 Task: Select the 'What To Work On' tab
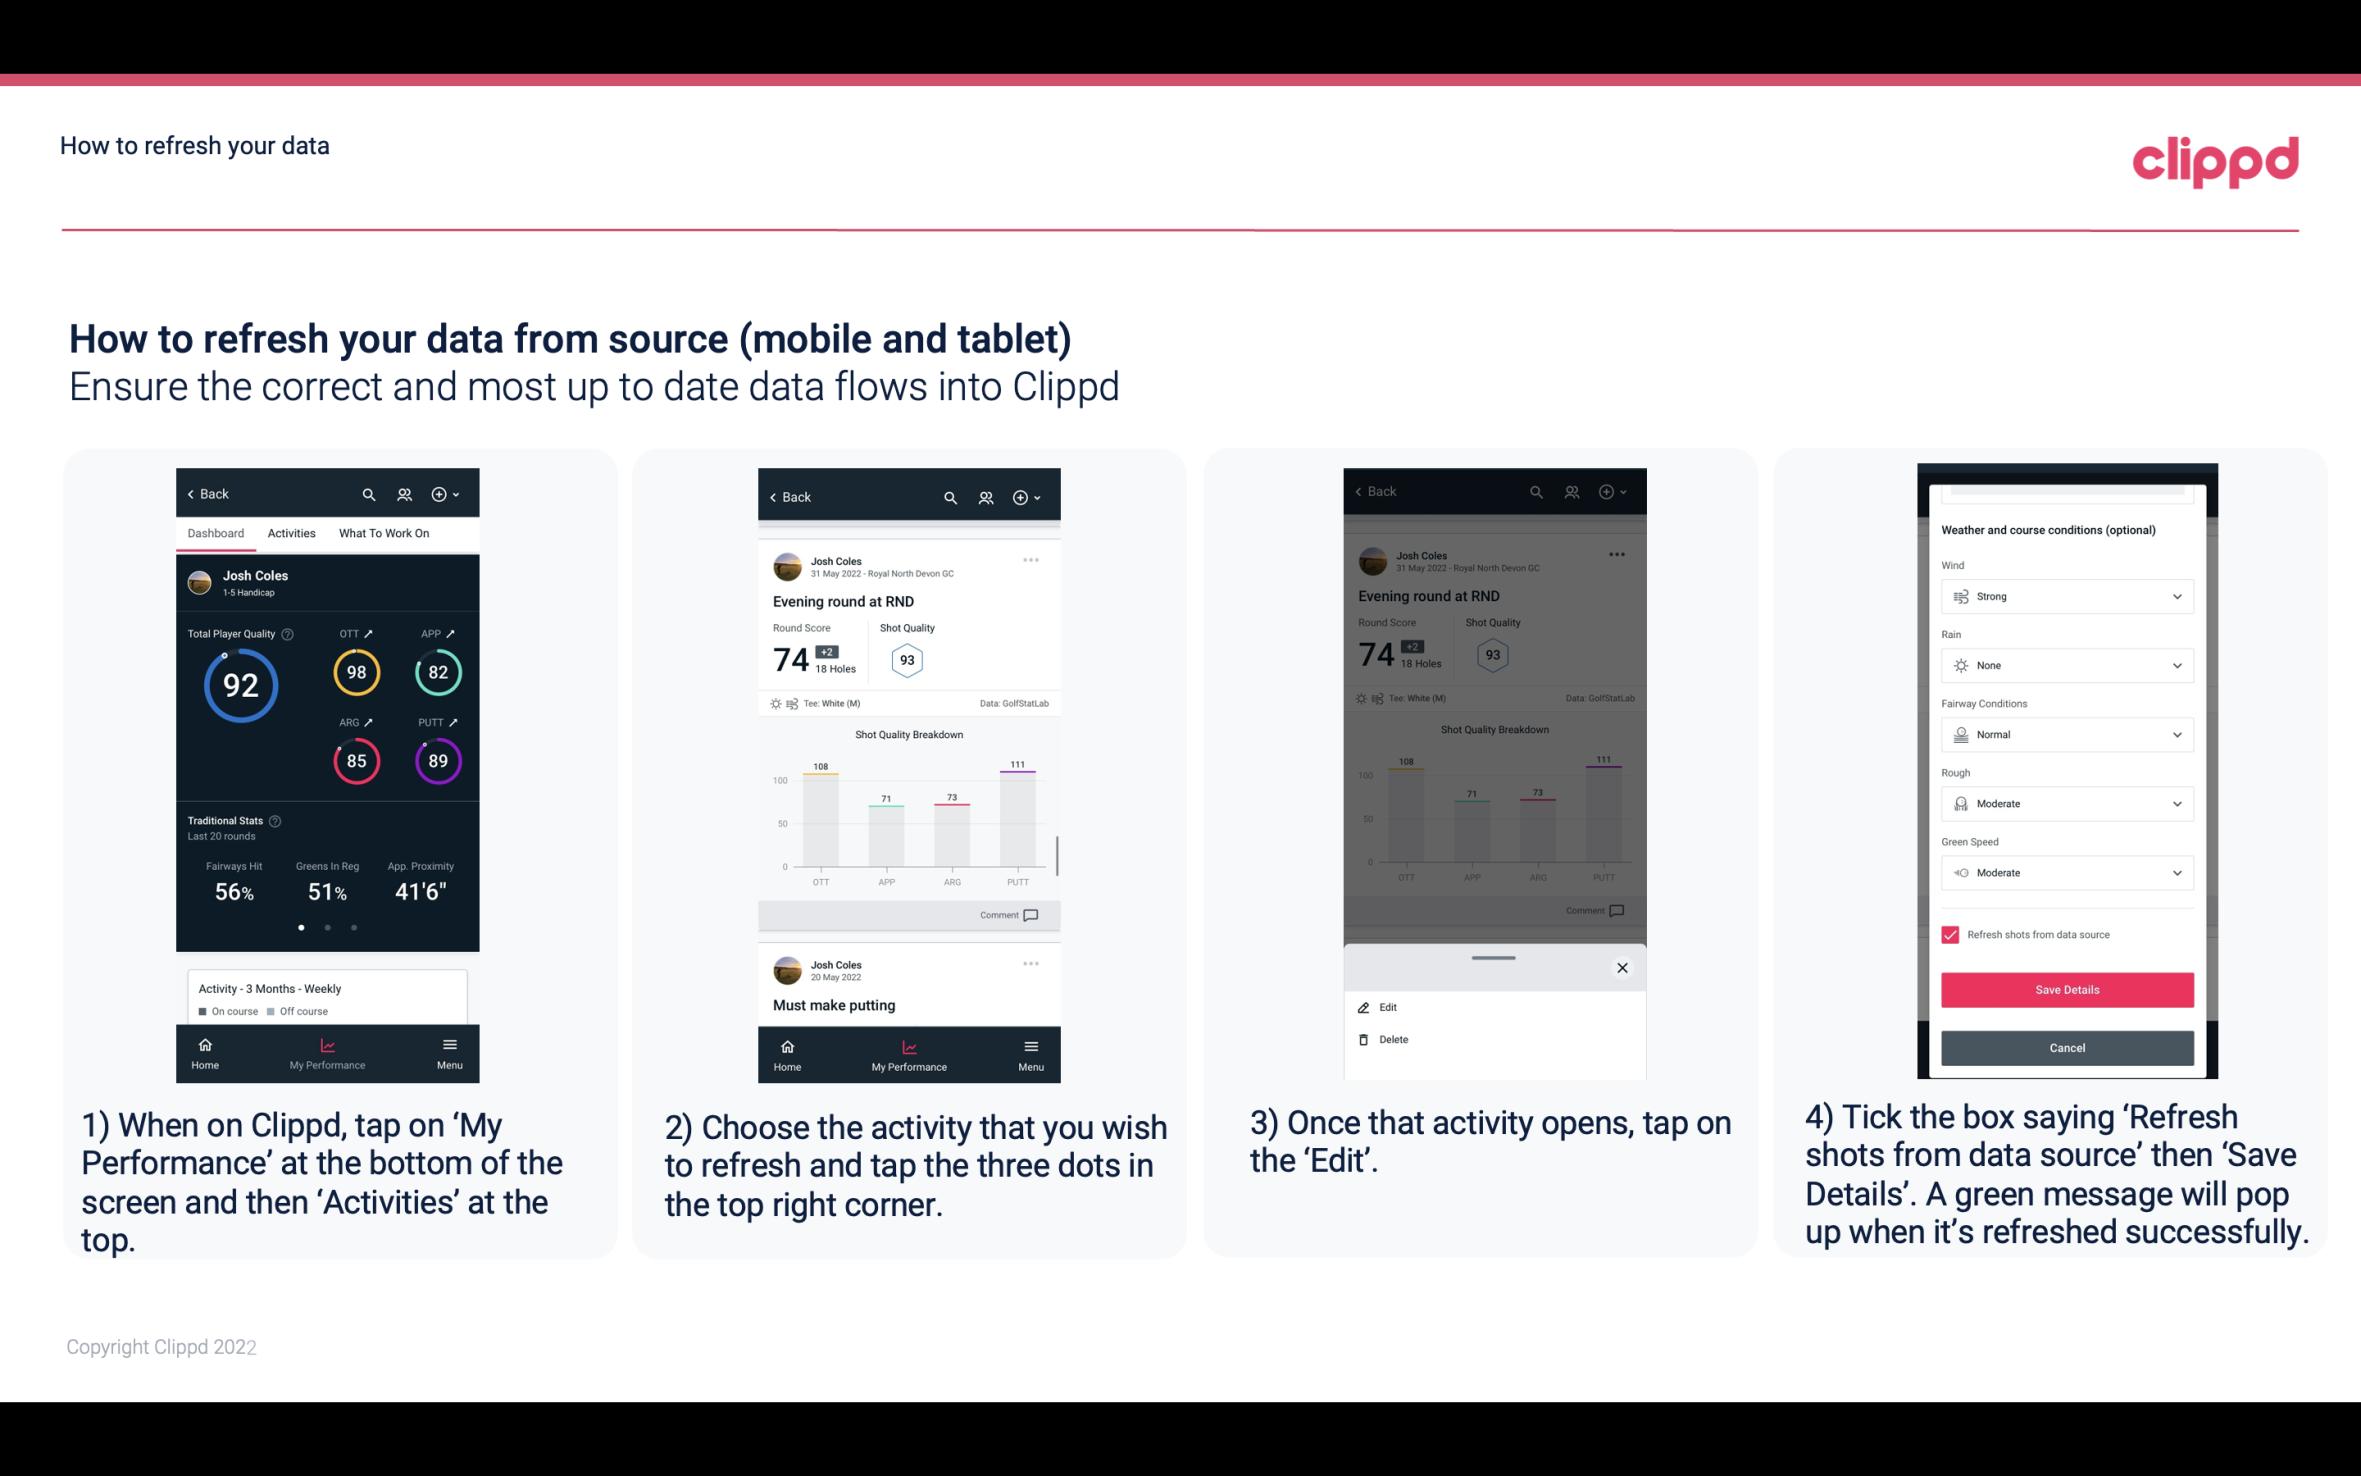[379, 532]
